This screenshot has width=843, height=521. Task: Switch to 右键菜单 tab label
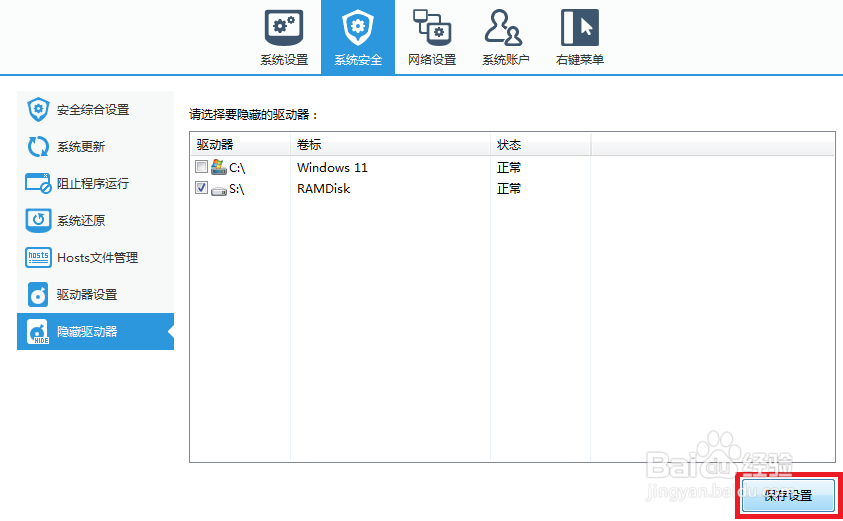(x=580, y=60)
